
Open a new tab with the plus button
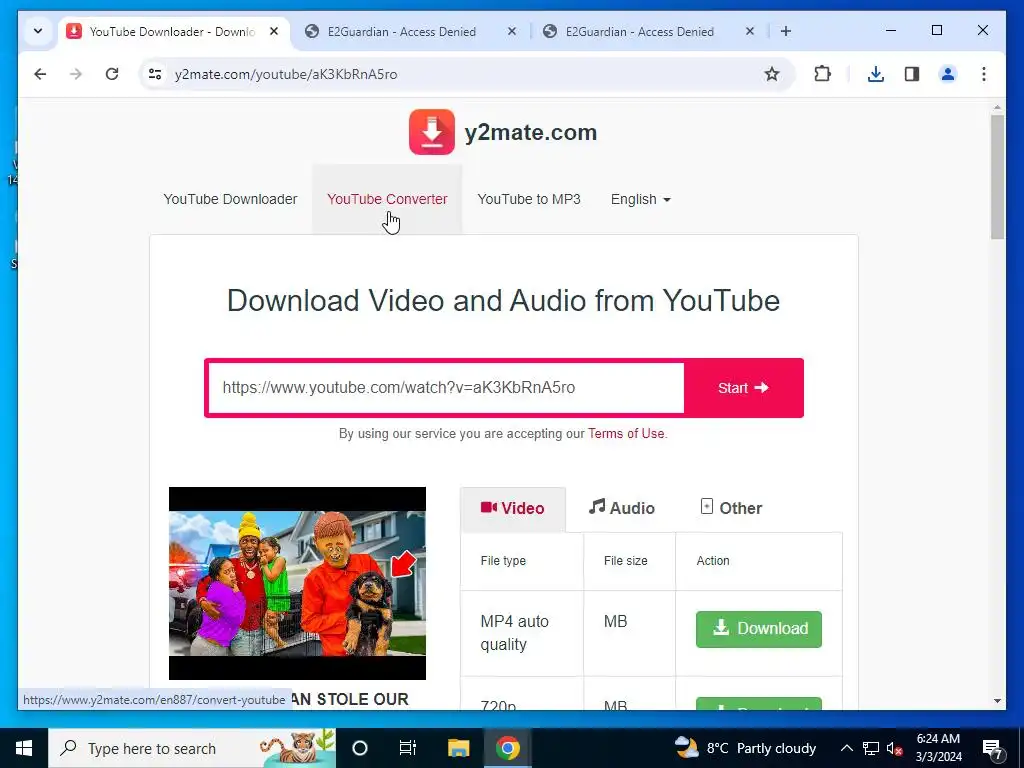pos(786,31)
